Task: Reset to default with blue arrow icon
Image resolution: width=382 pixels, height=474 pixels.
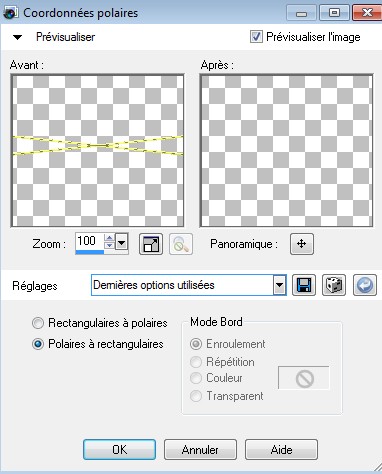Action: 365,285
